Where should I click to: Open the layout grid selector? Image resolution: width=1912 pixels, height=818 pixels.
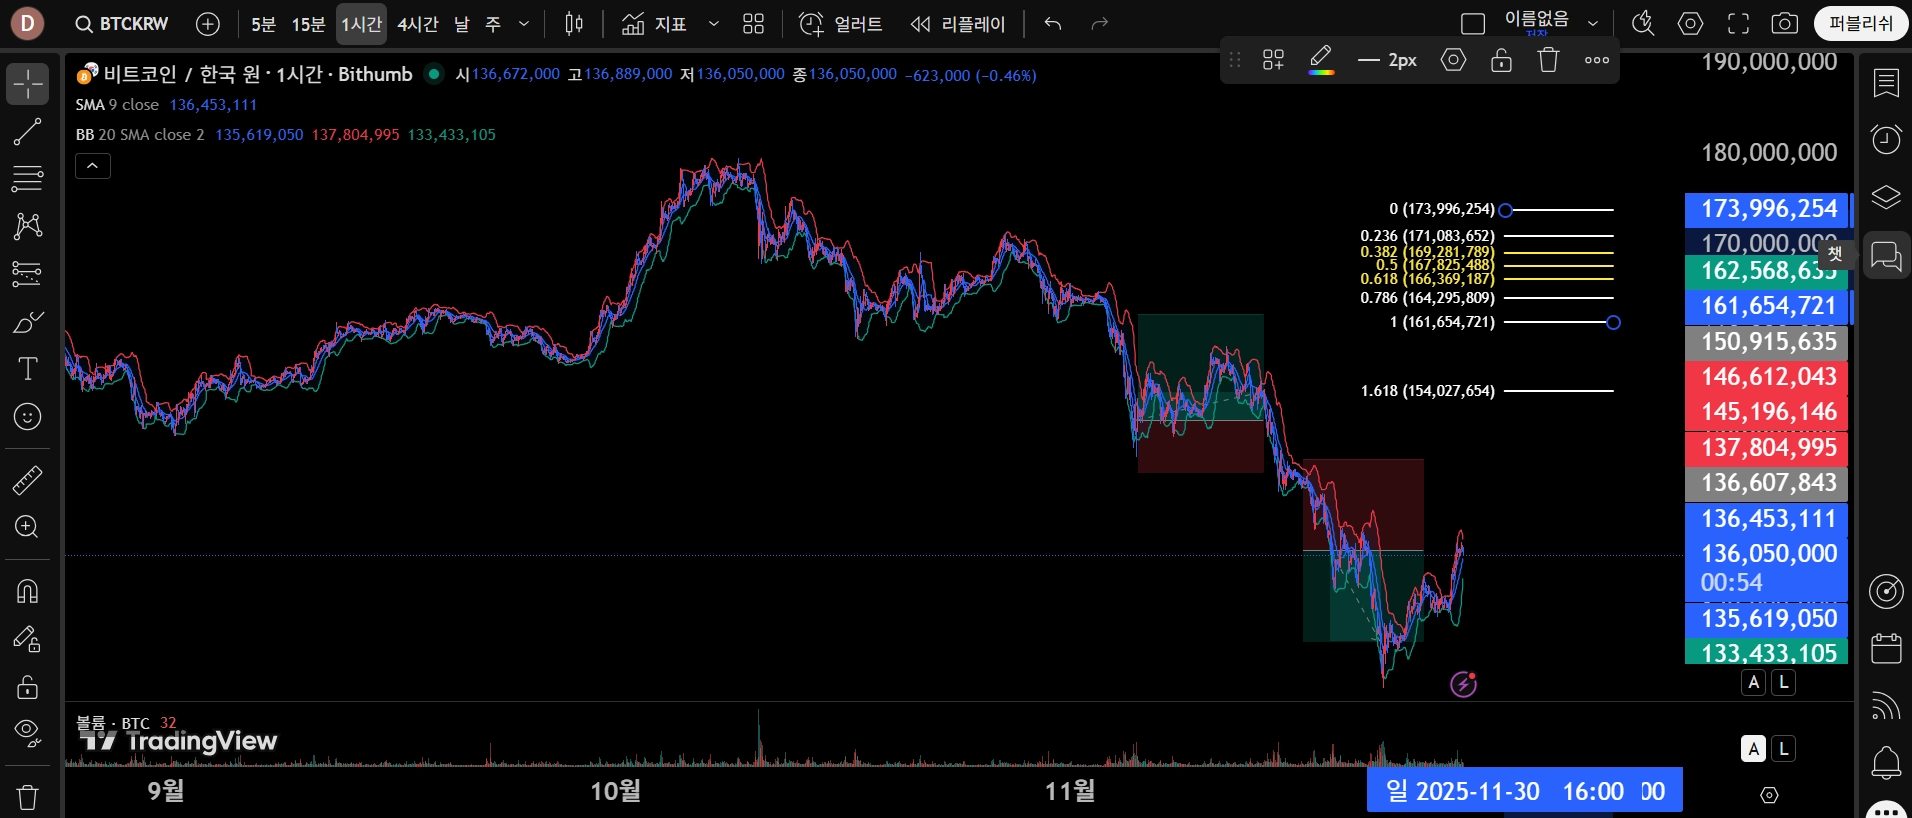(754, 24)
